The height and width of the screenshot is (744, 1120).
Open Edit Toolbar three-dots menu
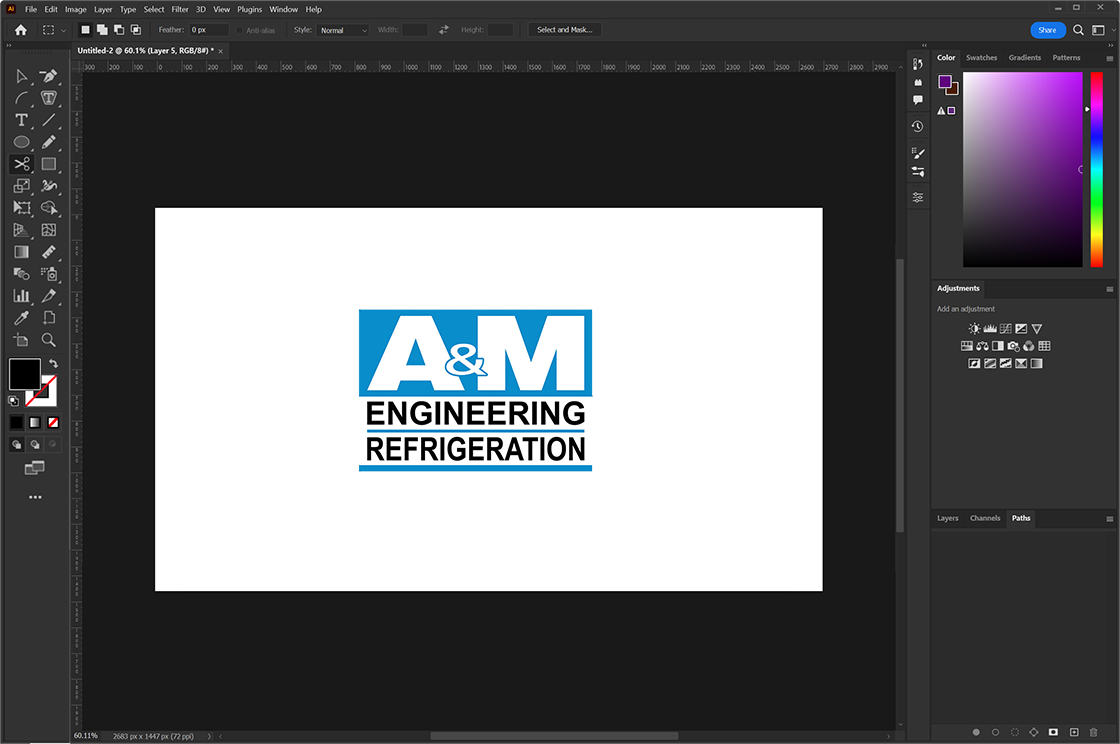tap(35, 497)
